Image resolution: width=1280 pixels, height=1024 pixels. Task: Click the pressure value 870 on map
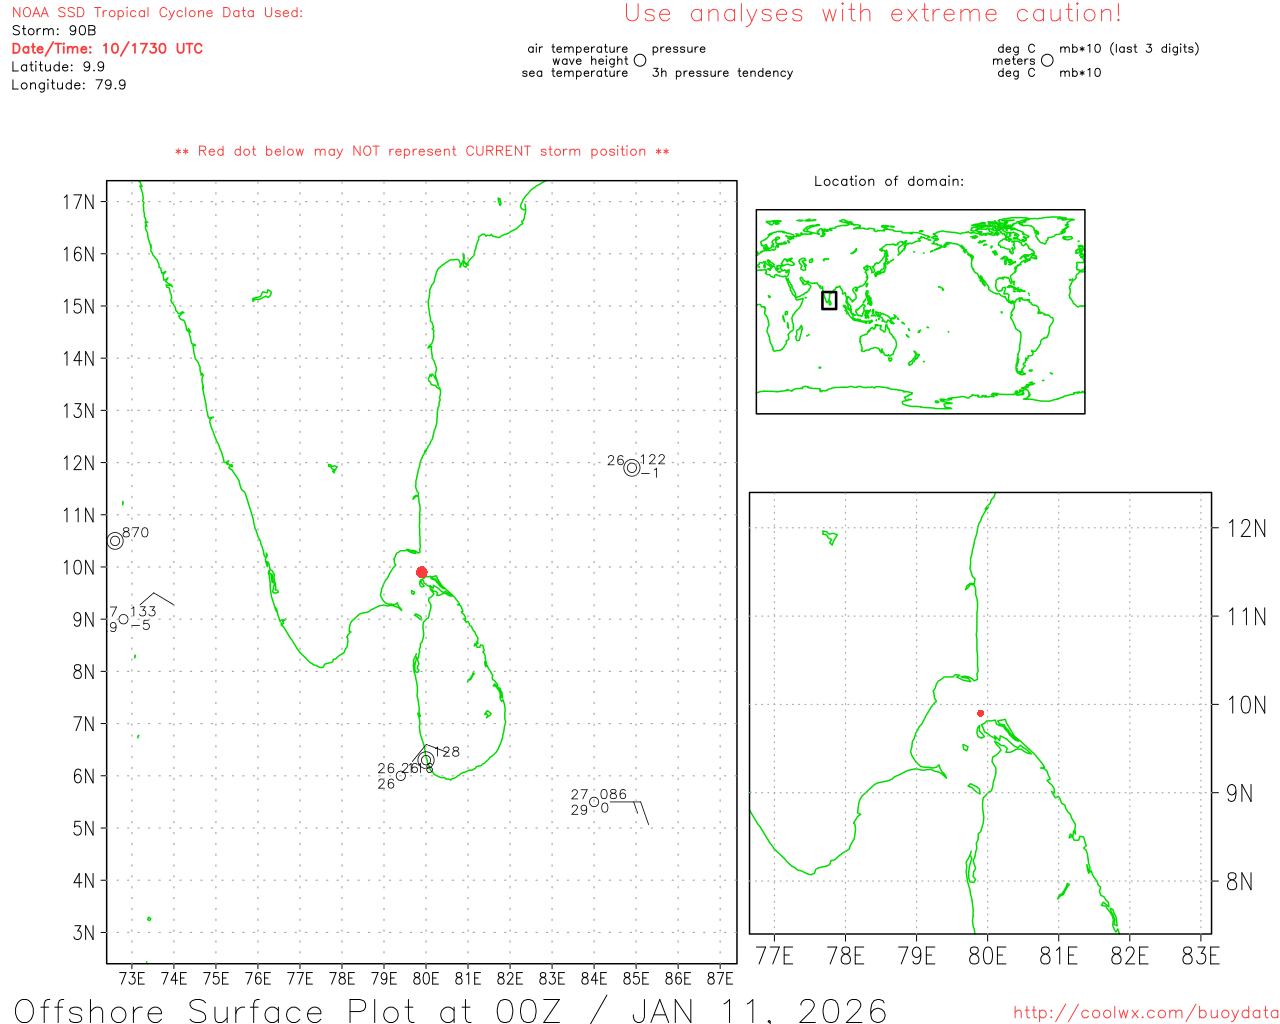click(136, 532)
